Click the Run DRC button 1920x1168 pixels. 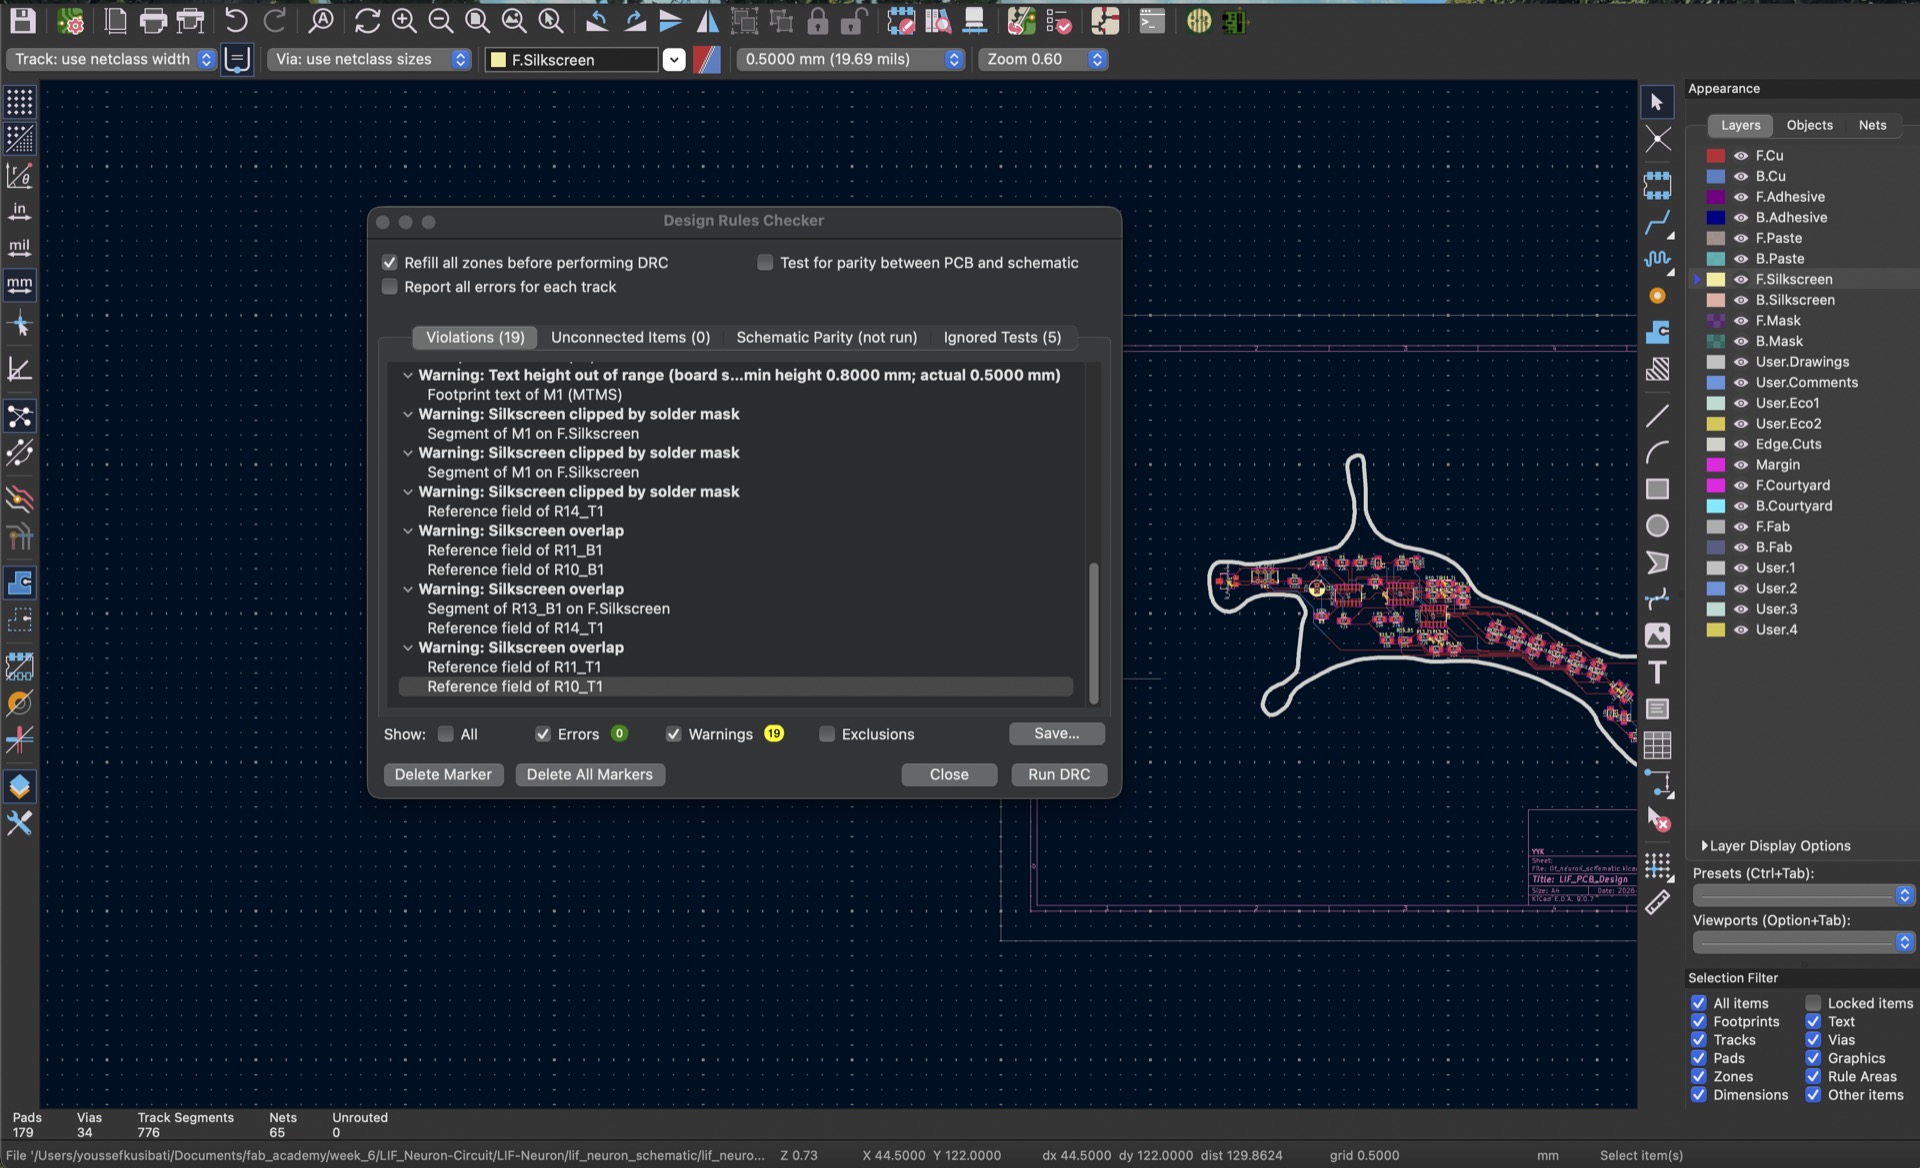click(x=1059, y=774)
